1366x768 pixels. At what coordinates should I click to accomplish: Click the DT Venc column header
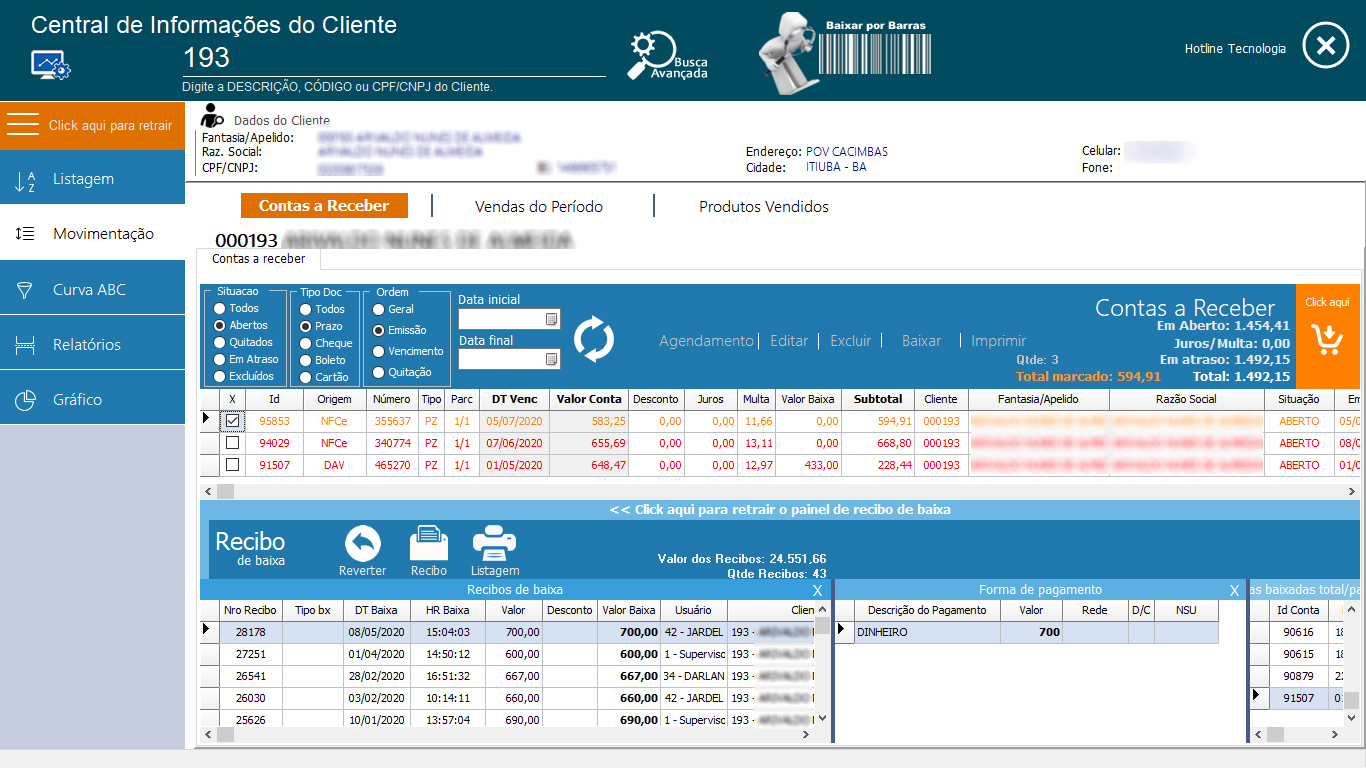coord(515,399)
